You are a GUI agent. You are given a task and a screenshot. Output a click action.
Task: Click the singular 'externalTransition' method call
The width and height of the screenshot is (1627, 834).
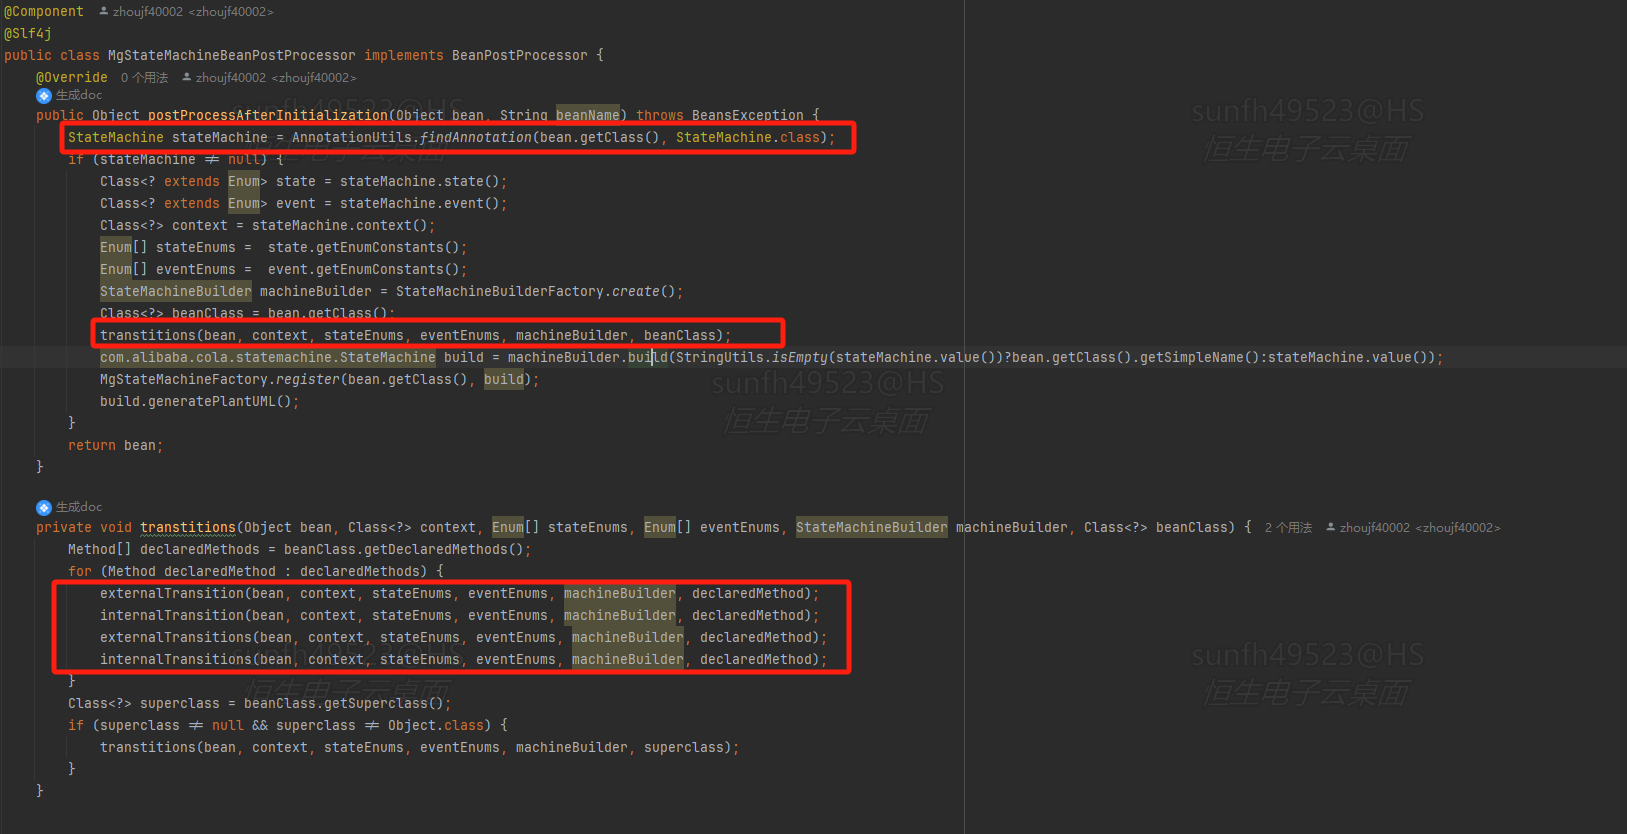[172, 594]
